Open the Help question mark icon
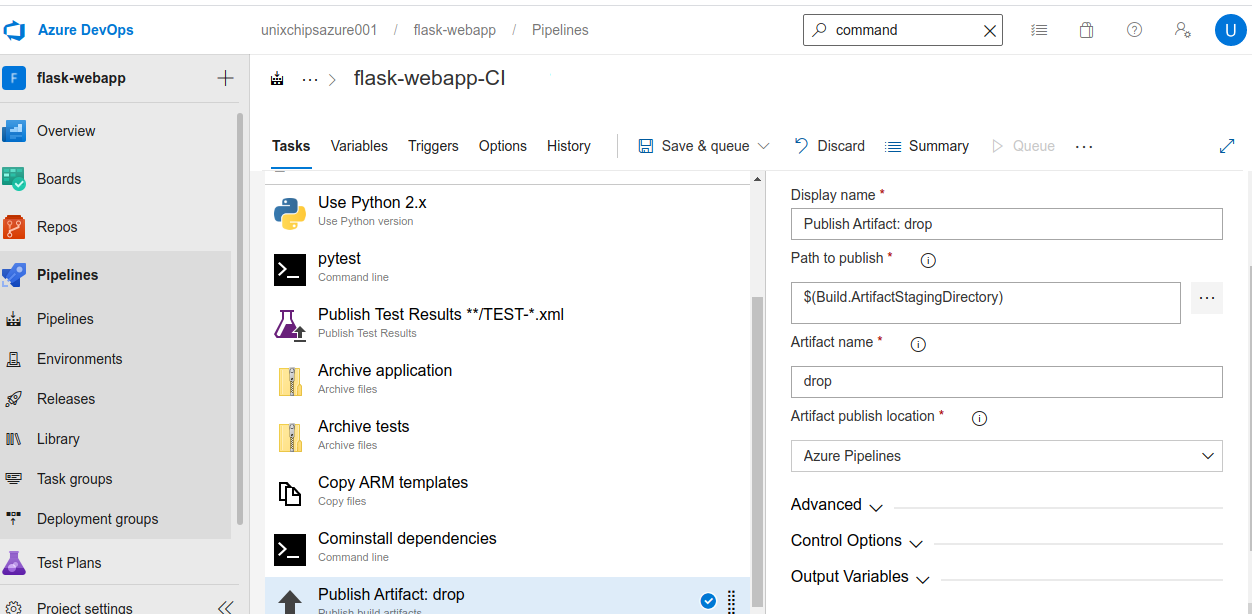The width and height of the screenshot is (1252, 614). pyautogui.click(x=1134, y=30)
